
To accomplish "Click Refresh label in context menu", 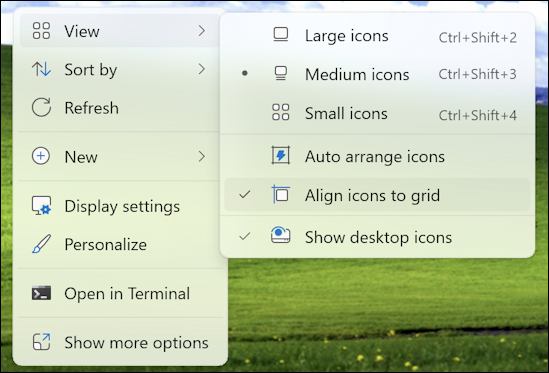I will (x=92, y=108).
